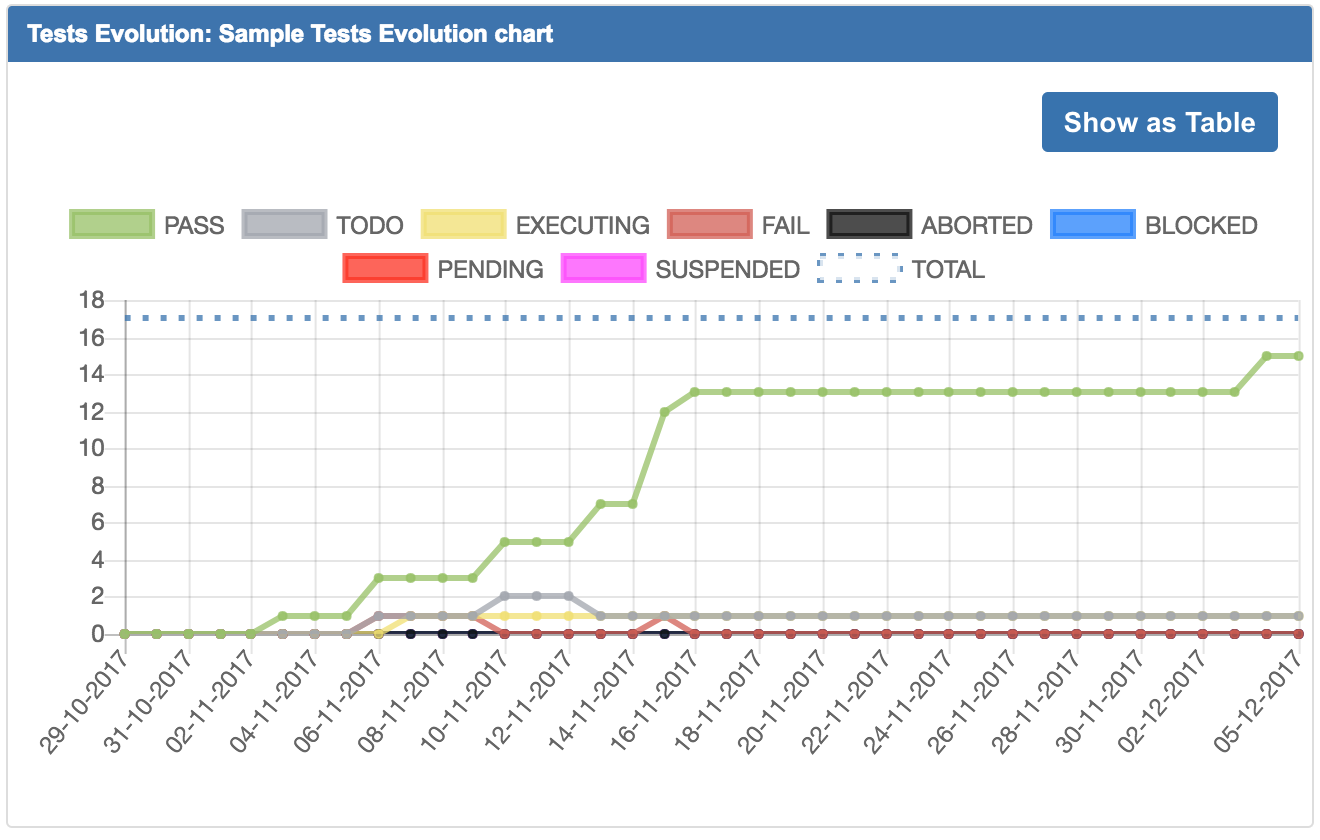This screenshot has width=1320, height=840.
Task: Toggle the FAIL legend swatch
Action: coord(709,225)
